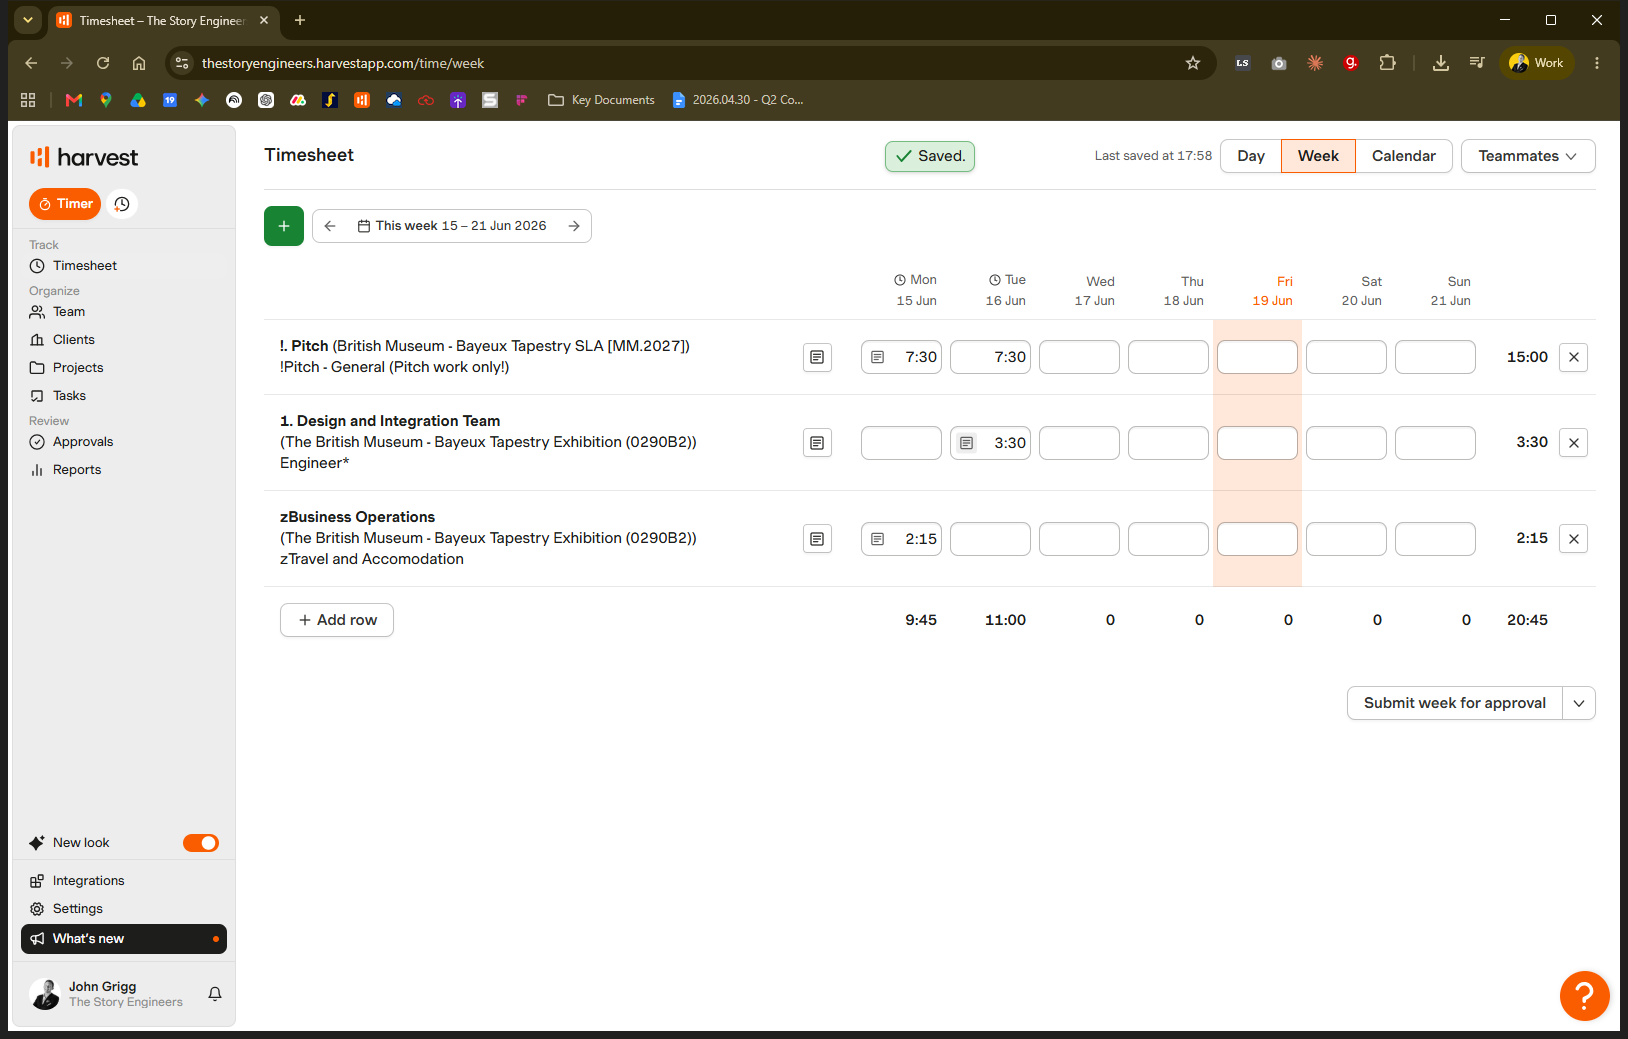The image size is (1628, 1039).
Task: Open browser extensions puzzle icon
Action: (x=1387, y=63)
